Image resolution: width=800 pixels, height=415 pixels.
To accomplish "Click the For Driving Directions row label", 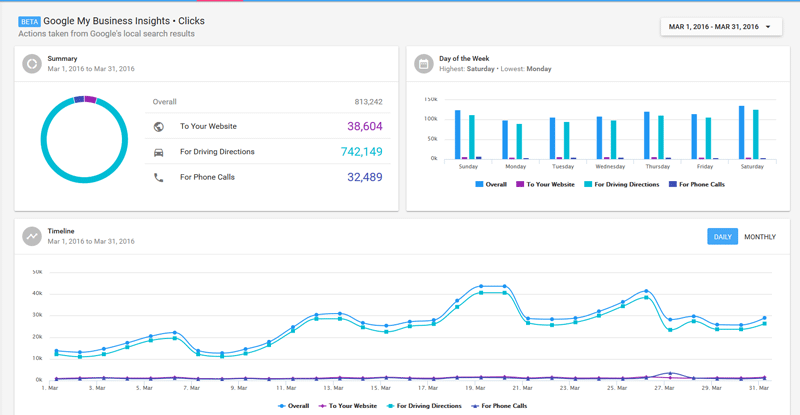I will (x=217, y=152).
